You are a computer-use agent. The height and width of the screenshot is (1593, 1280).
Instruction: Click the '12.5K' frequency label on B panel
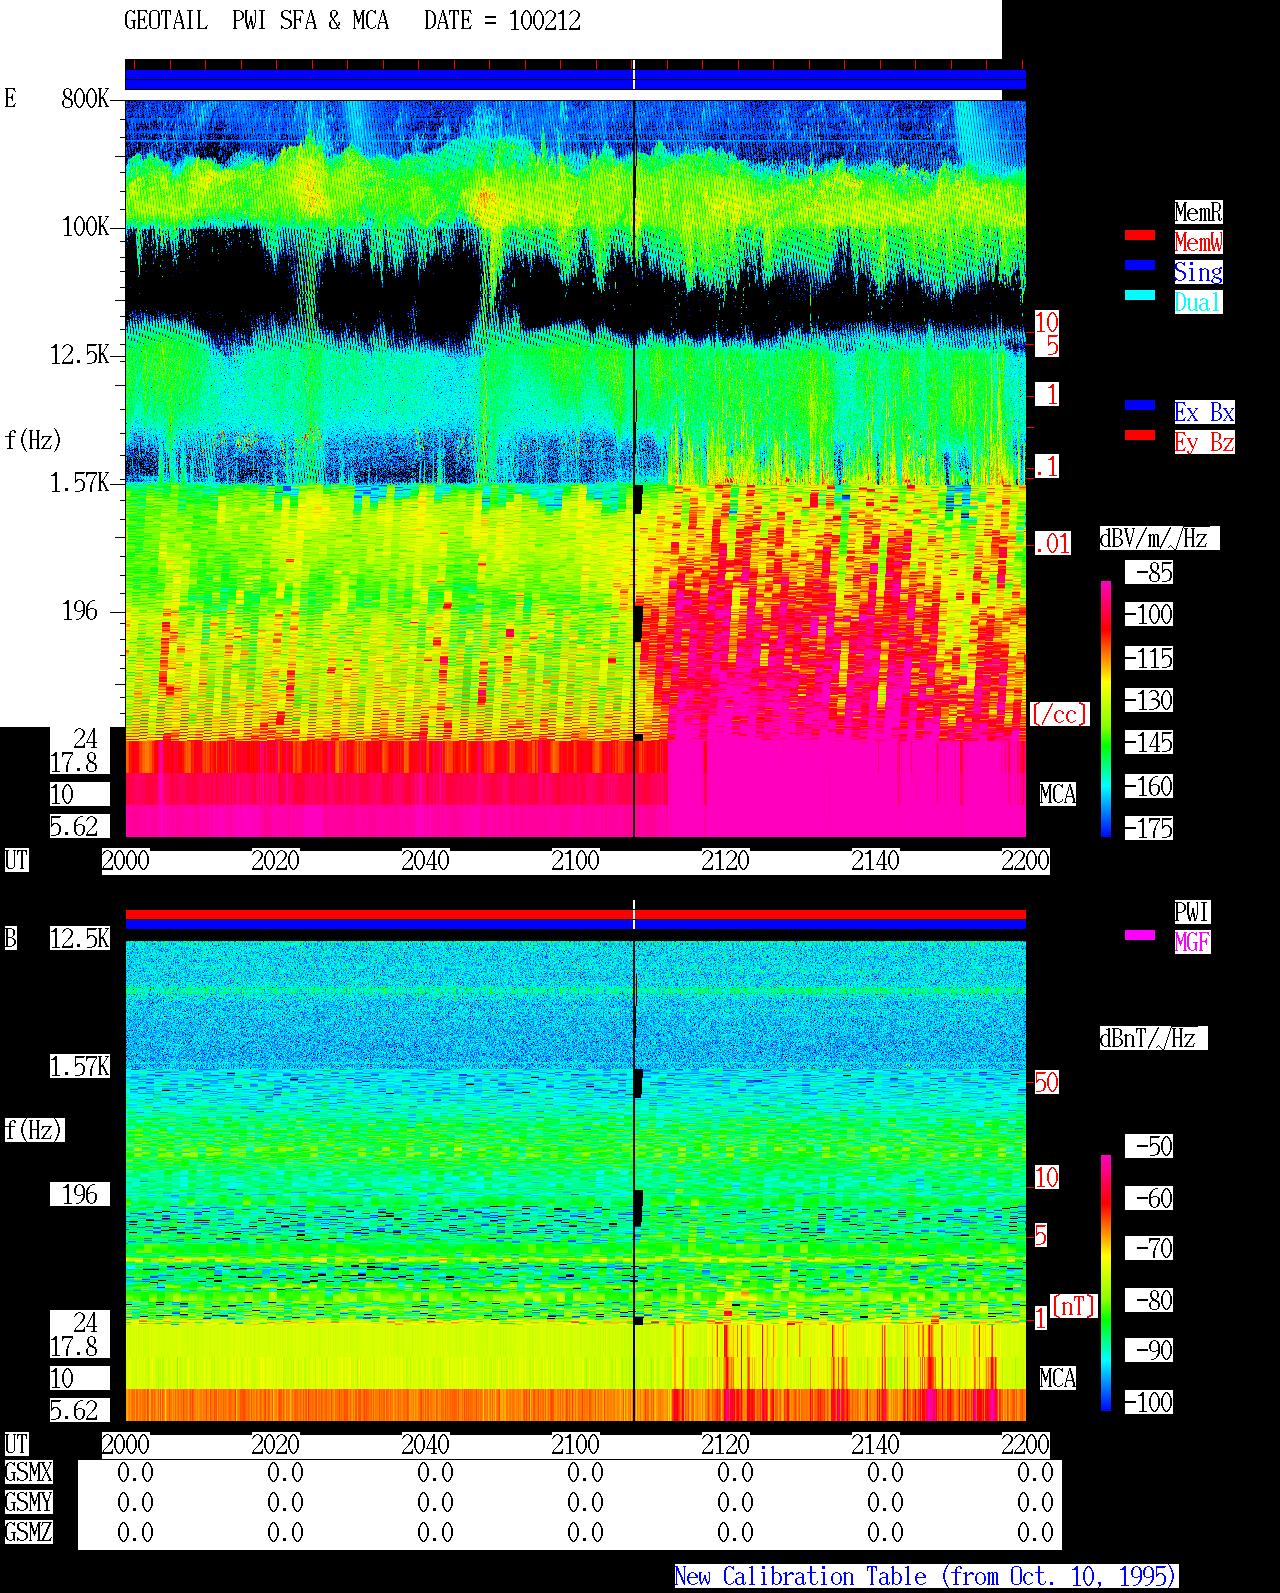click(x=80, y=938)
